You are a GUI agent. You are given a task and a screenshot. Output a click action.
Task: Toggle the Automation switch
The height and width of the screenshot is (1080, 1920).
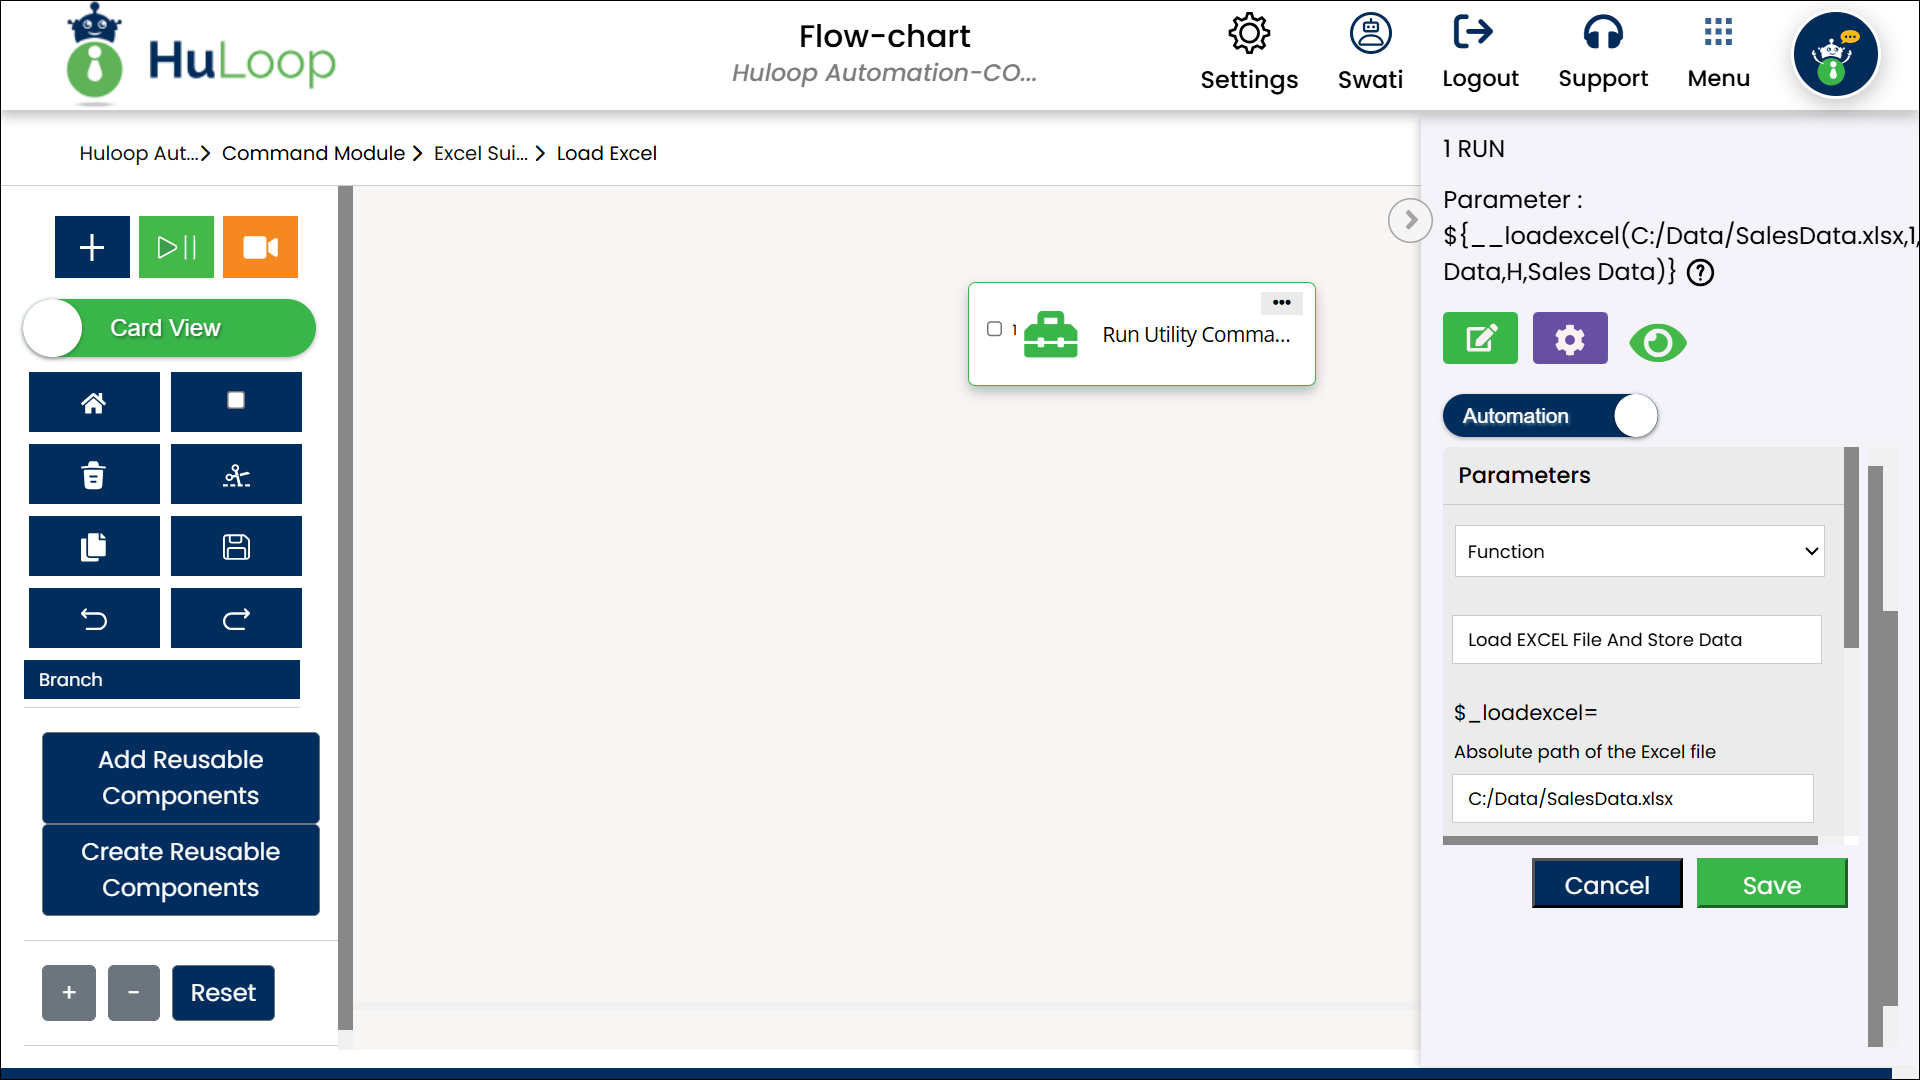(x=1550, y=416)
